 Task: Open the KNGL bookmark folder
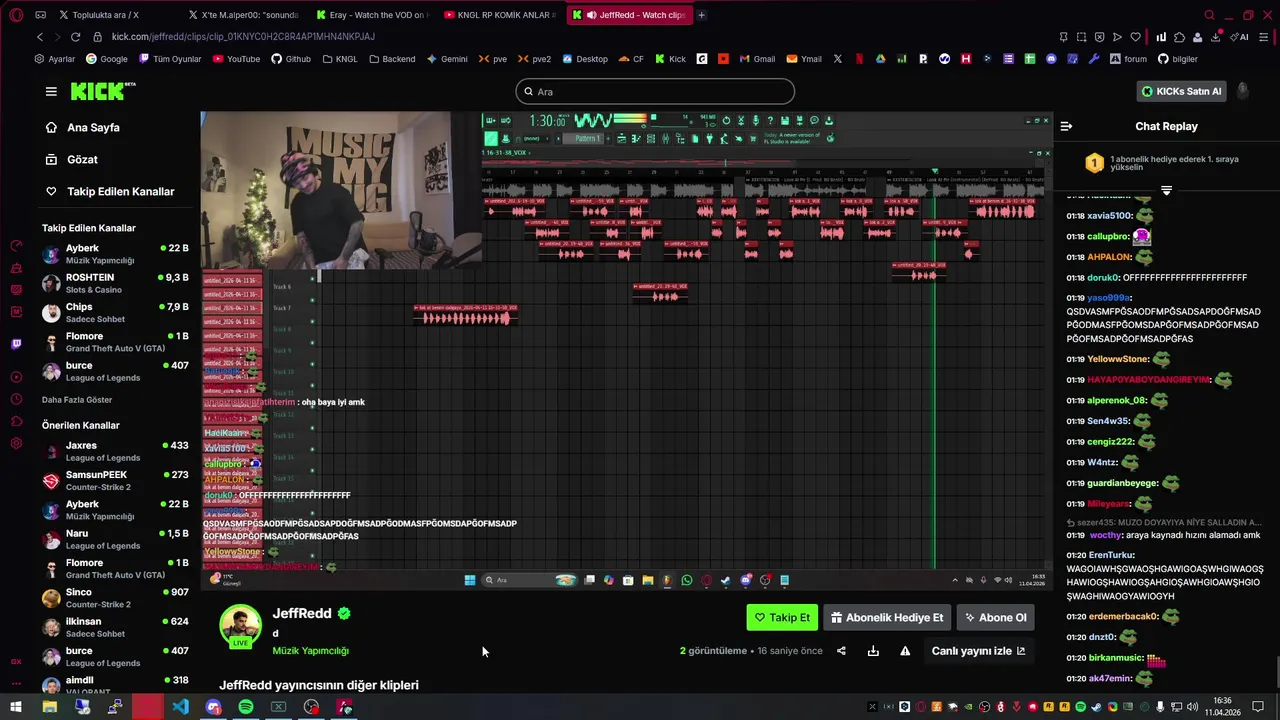(x=340, y=59)
